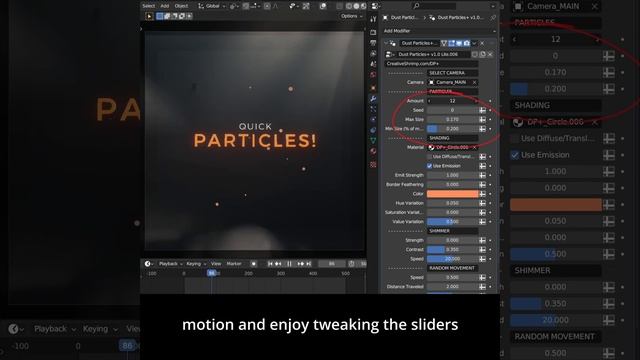Click the current frame field showing 86
Screen dimensions: 640x360
tap(331, 264)
